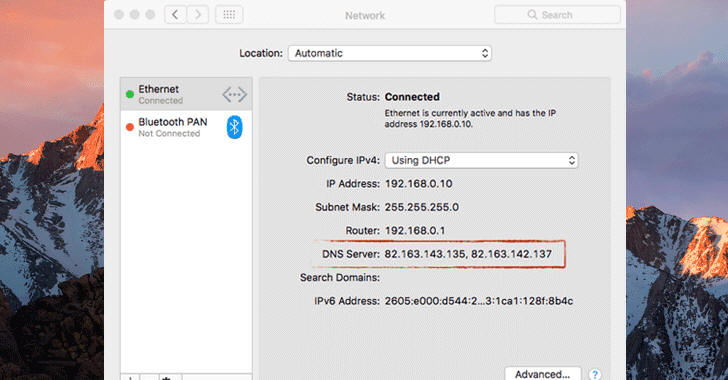Click the Bluetooth logo icon in sidebar
The image size is (728, 380).
click(x=234, y=127)
